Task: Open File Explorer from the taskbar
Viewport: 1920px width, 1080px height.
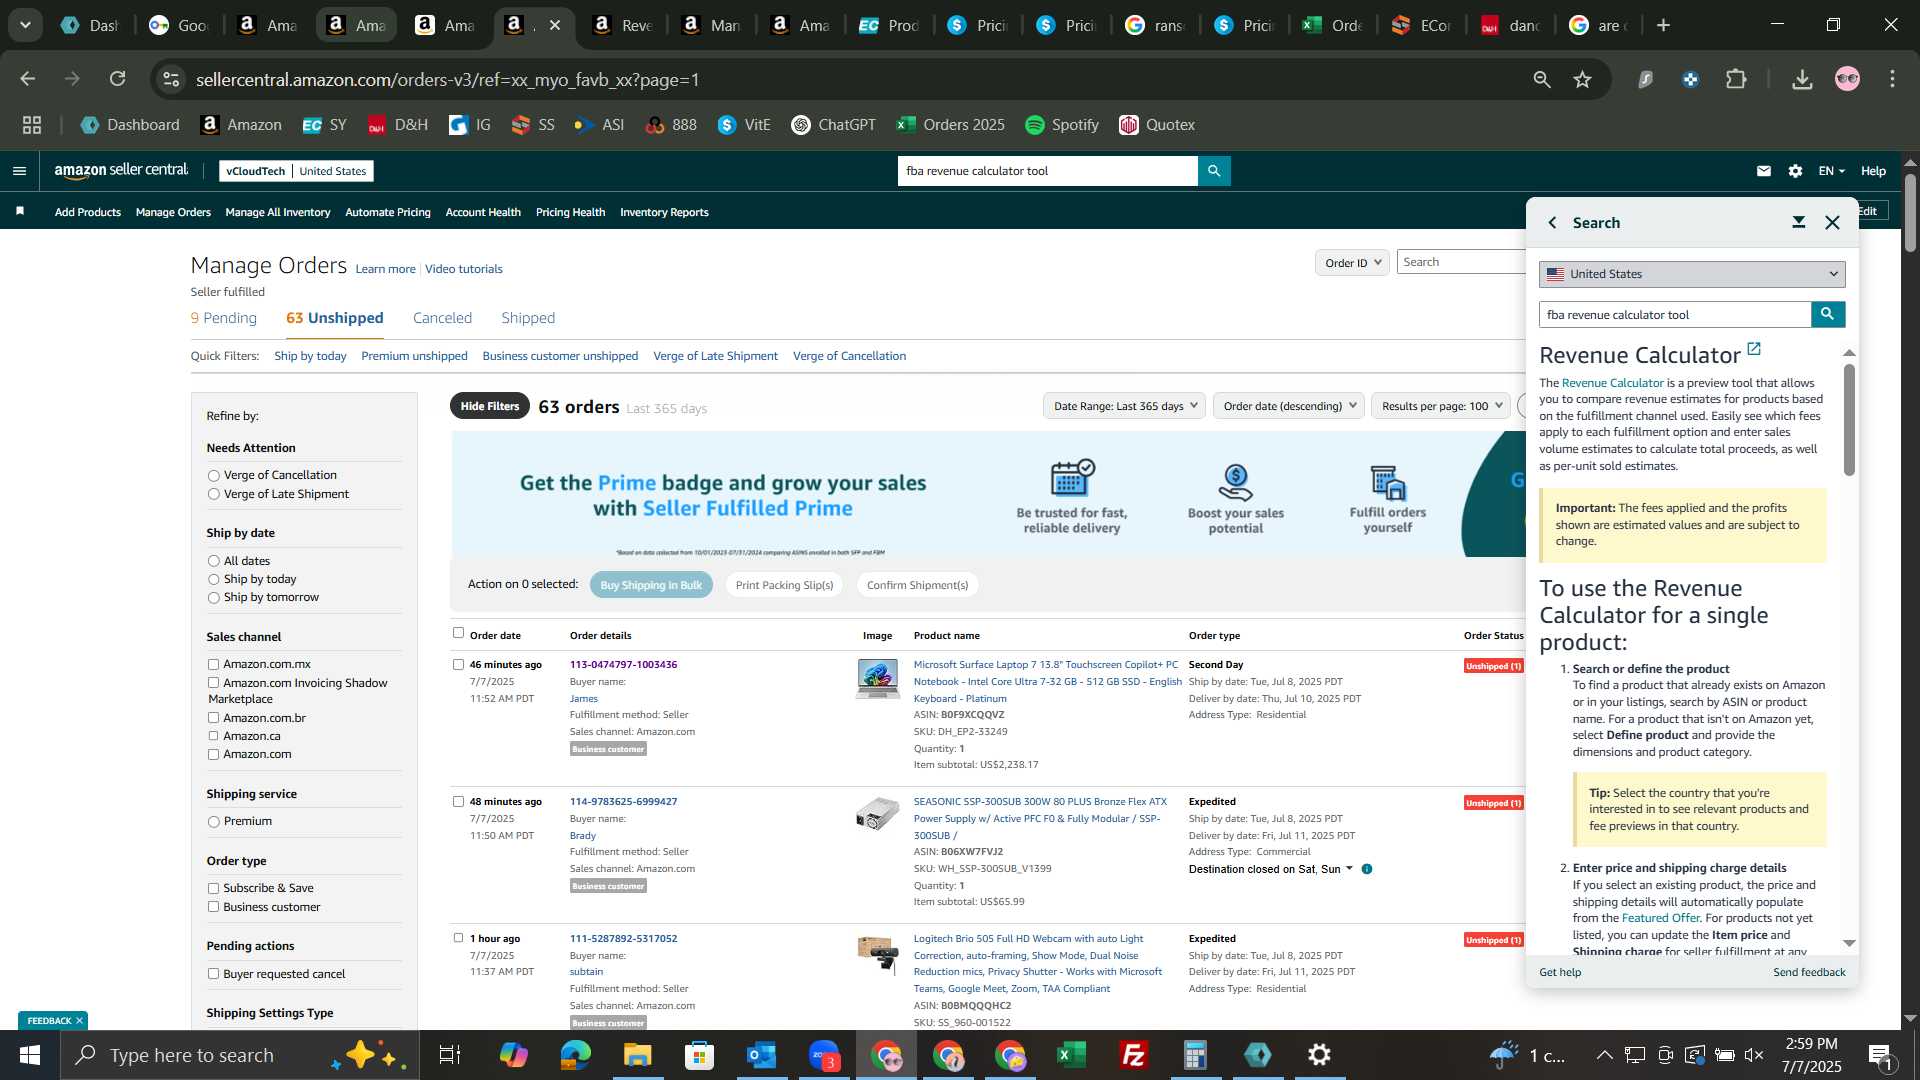Action: (x=637, y=1055)
